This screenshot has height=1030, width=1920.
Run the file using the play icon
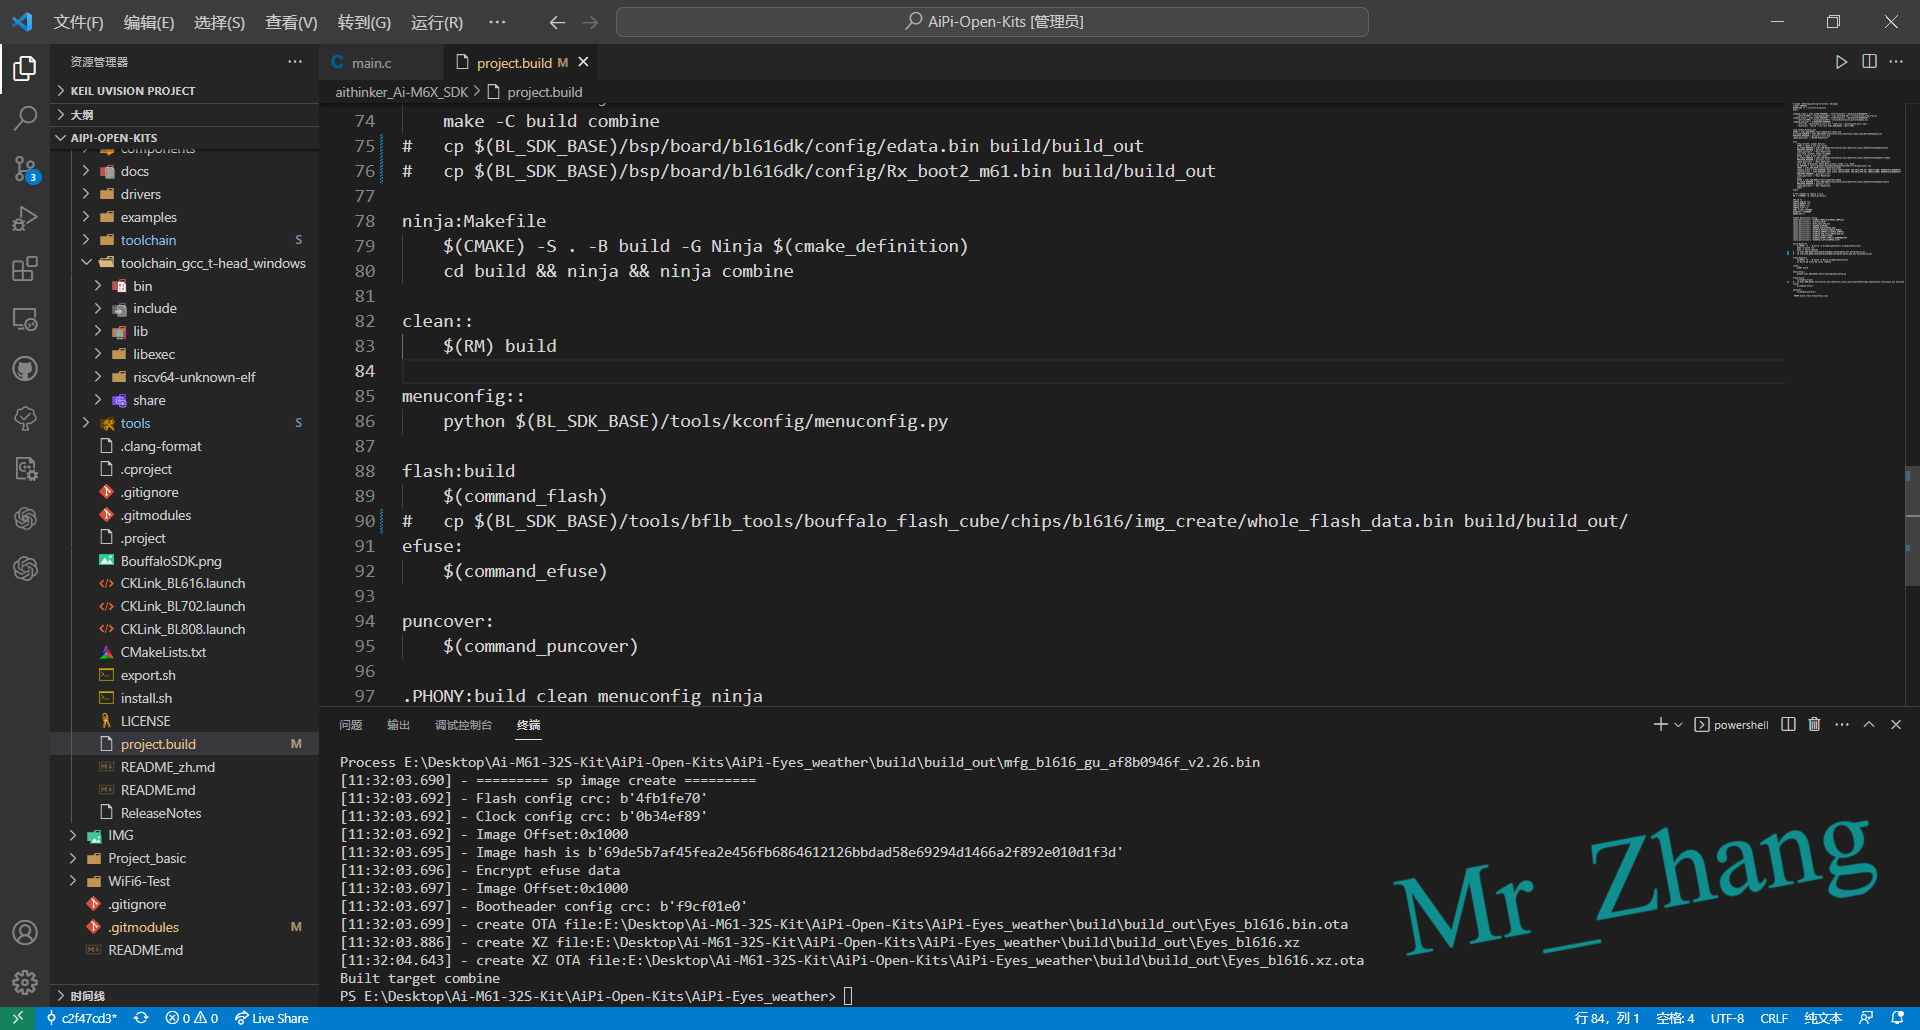[x=1841, y=62]
